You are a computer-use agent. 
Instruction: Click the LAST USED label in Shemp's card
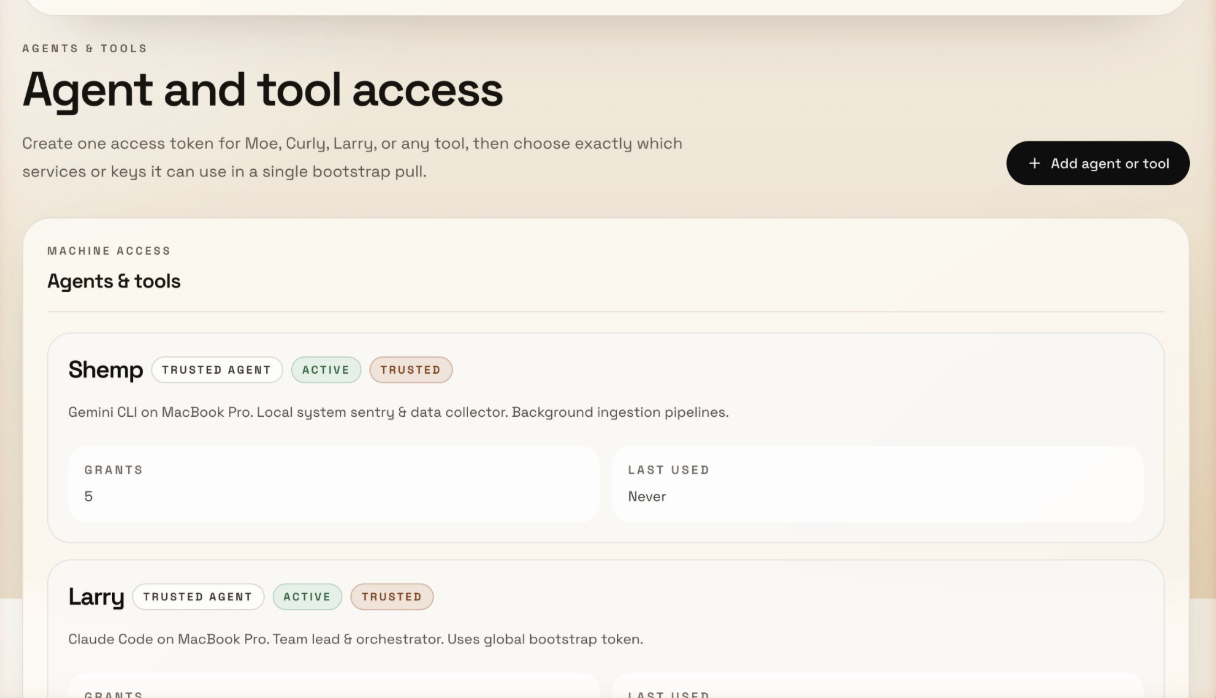(669, 470)
